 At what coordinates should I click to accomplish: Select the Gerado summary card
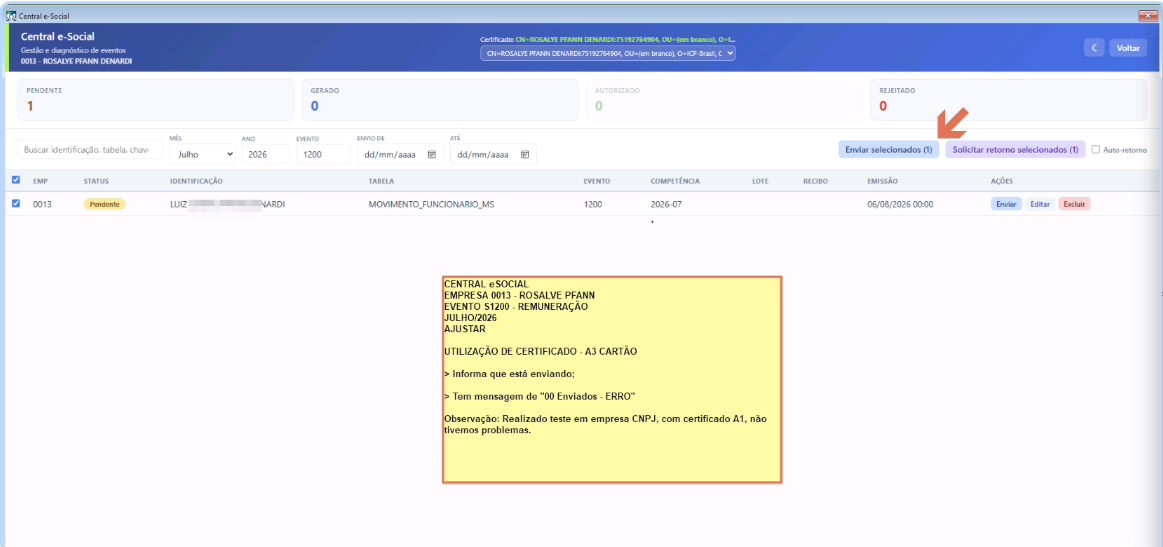point(440,100)
